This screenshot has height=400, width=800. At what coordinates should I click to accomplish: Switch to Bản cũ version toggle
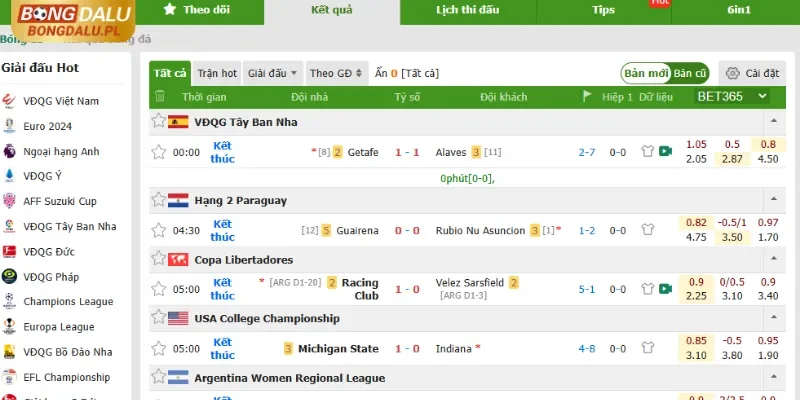click(690, 73)
